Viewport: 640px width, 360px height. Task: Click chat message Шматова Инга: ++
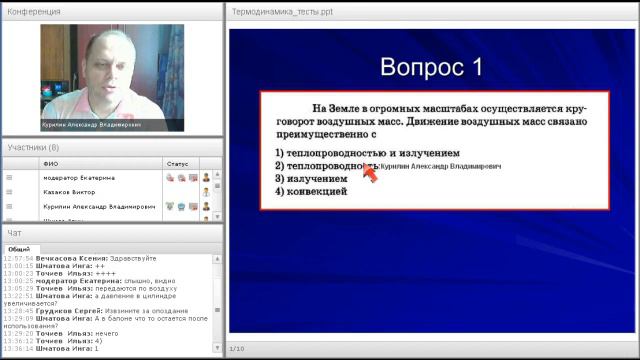54,266
